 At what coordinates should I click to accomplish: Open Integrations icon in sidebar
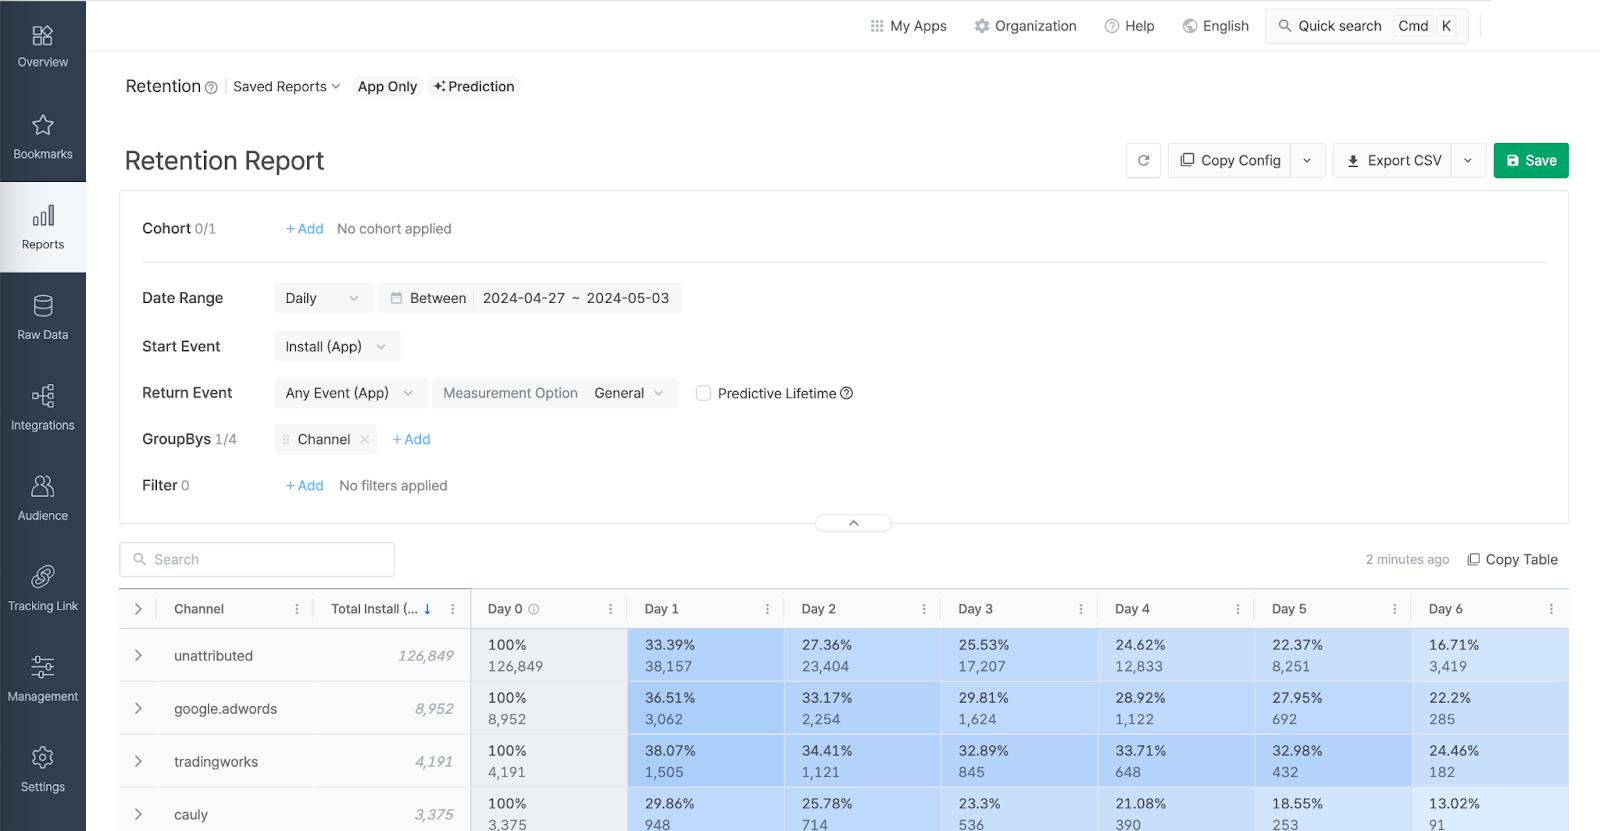pos(42,396)
